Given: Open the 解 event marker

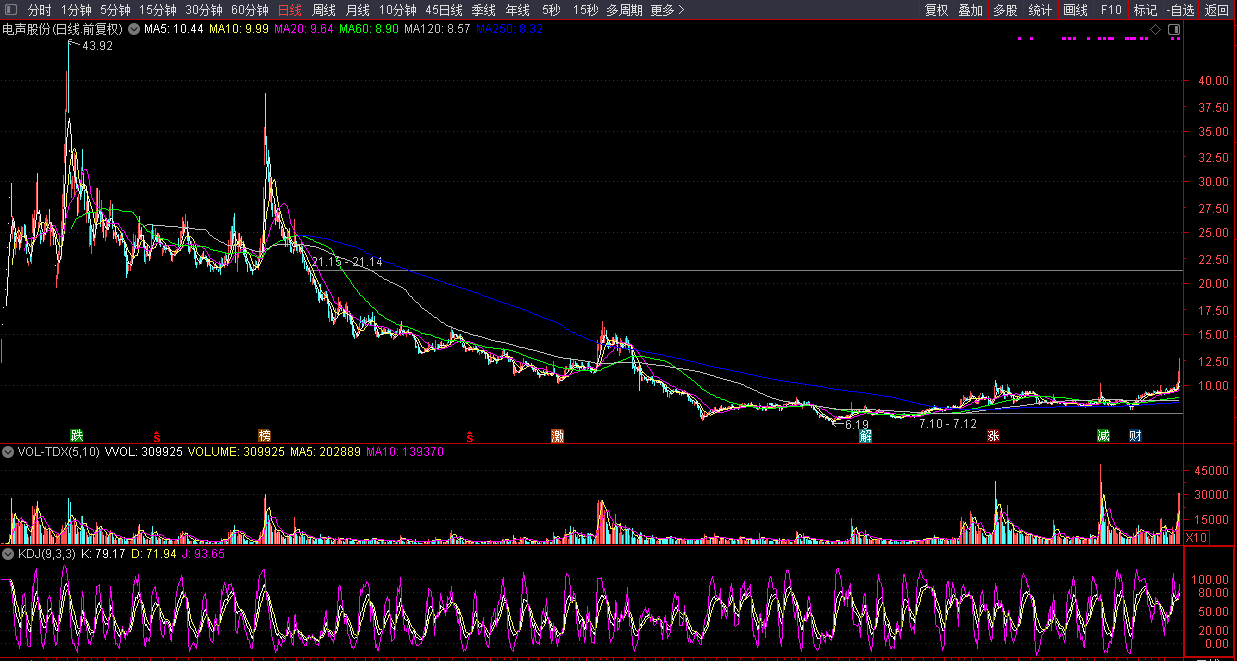Looking at the screenshot, I should point(865,435).
